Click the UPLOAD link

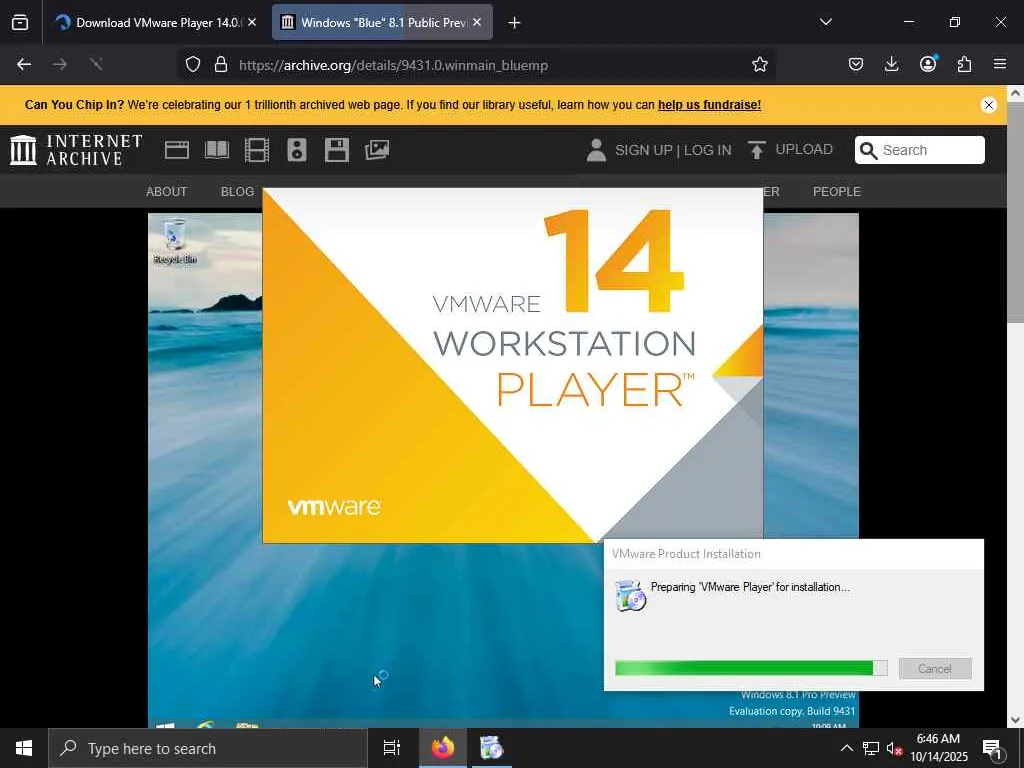coord(790,150)
